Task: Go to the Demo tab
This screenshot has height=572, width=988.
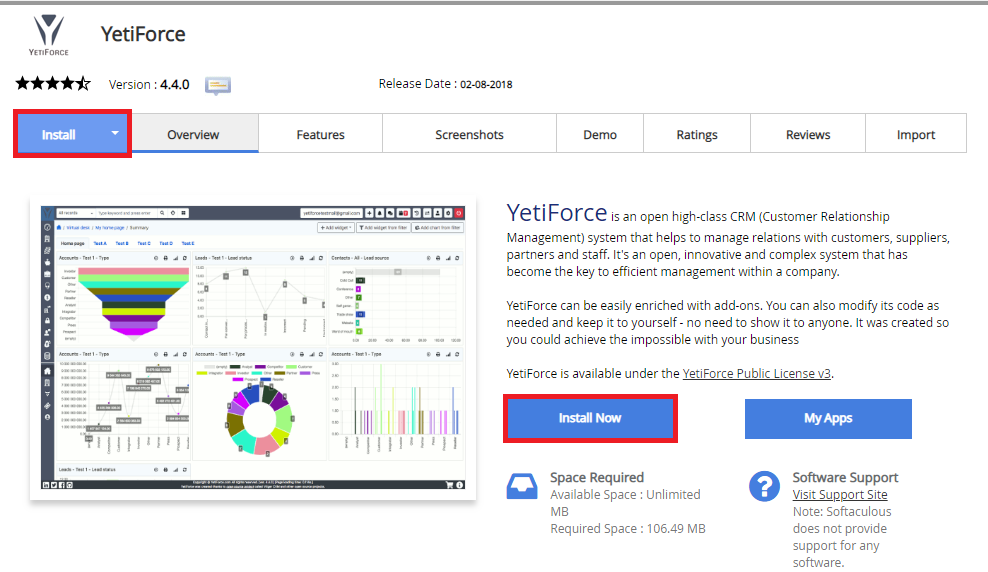Action: coord(600,134)
